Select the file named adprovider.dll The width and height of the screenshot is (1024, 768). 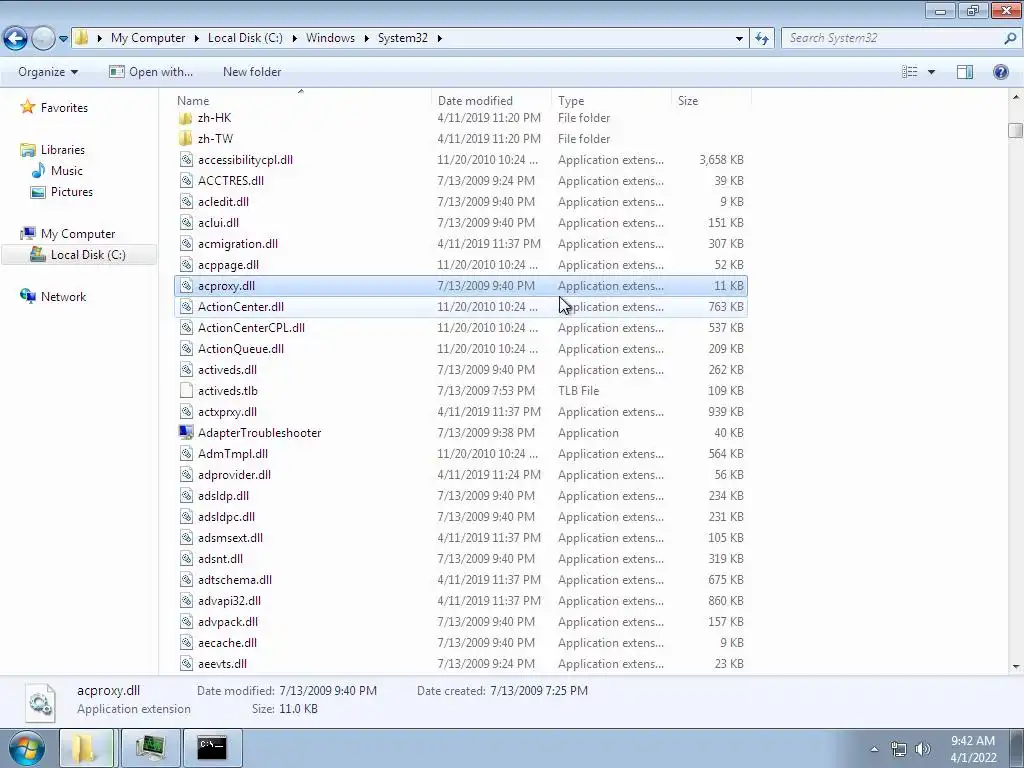[x=234, y=475]
